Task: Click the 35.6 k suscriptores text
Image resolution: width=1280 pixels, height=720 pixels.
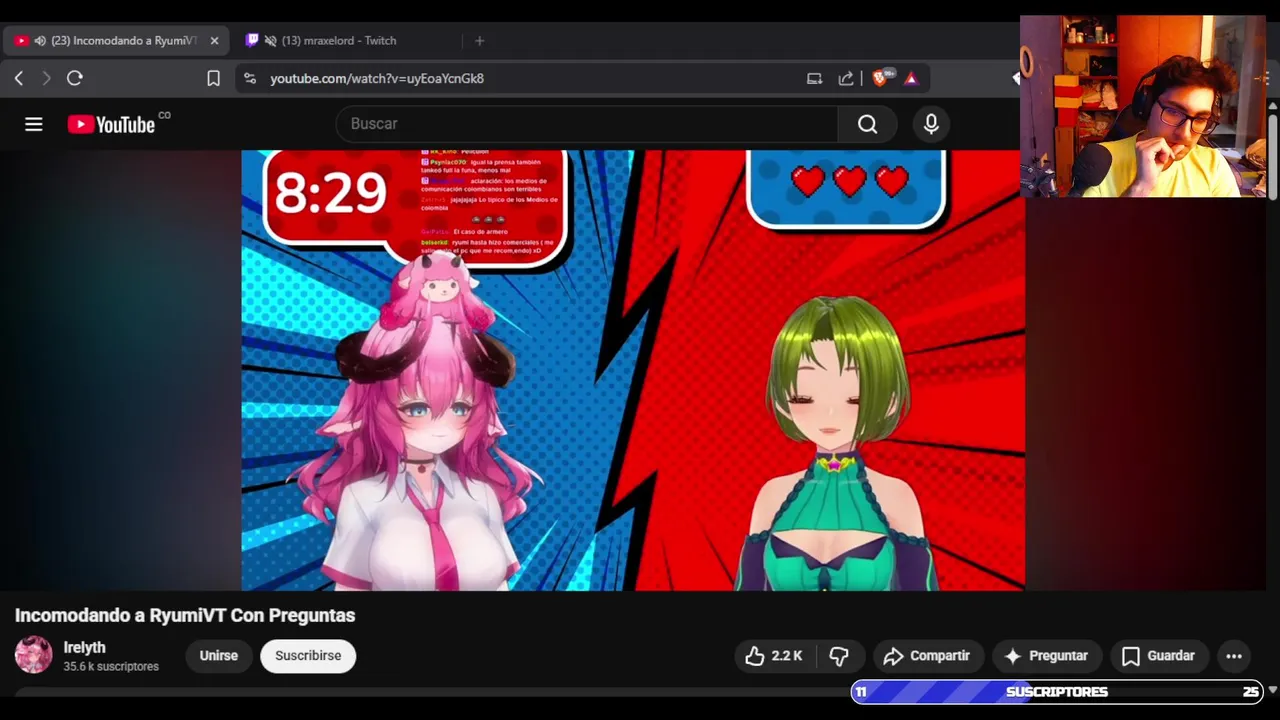Action: (111, 667)
